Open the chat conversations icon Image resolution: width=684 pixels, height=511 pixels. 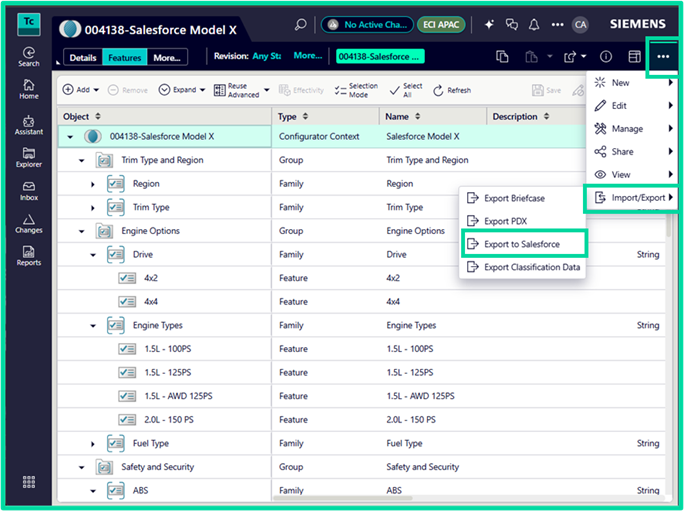(512, 24)
